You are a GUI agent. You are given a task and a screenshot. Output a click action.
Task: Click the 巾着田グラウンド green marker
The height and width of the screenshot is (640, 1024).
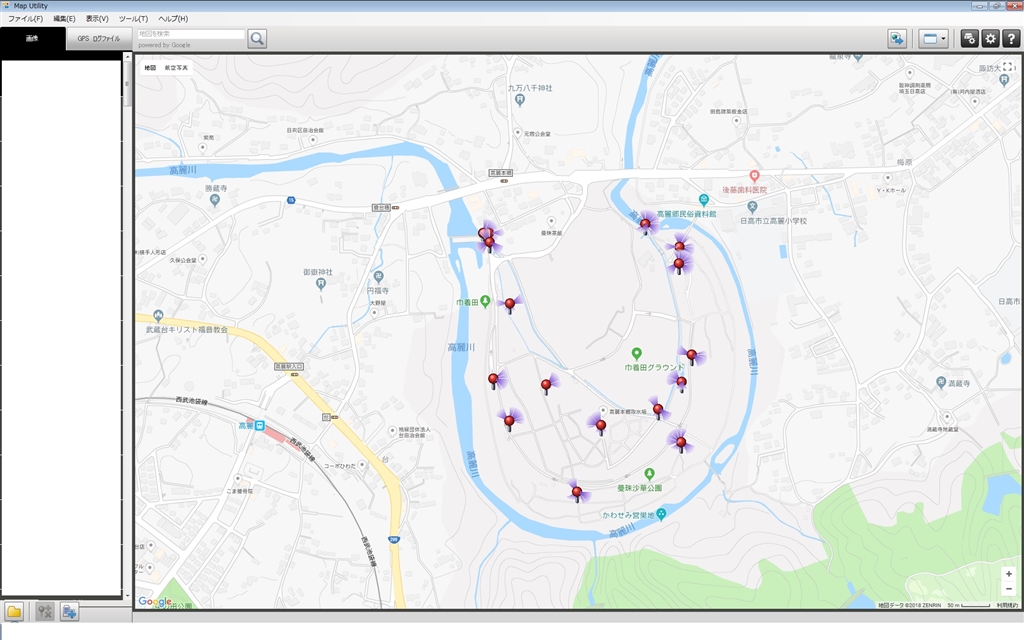[x=637, y=353]
